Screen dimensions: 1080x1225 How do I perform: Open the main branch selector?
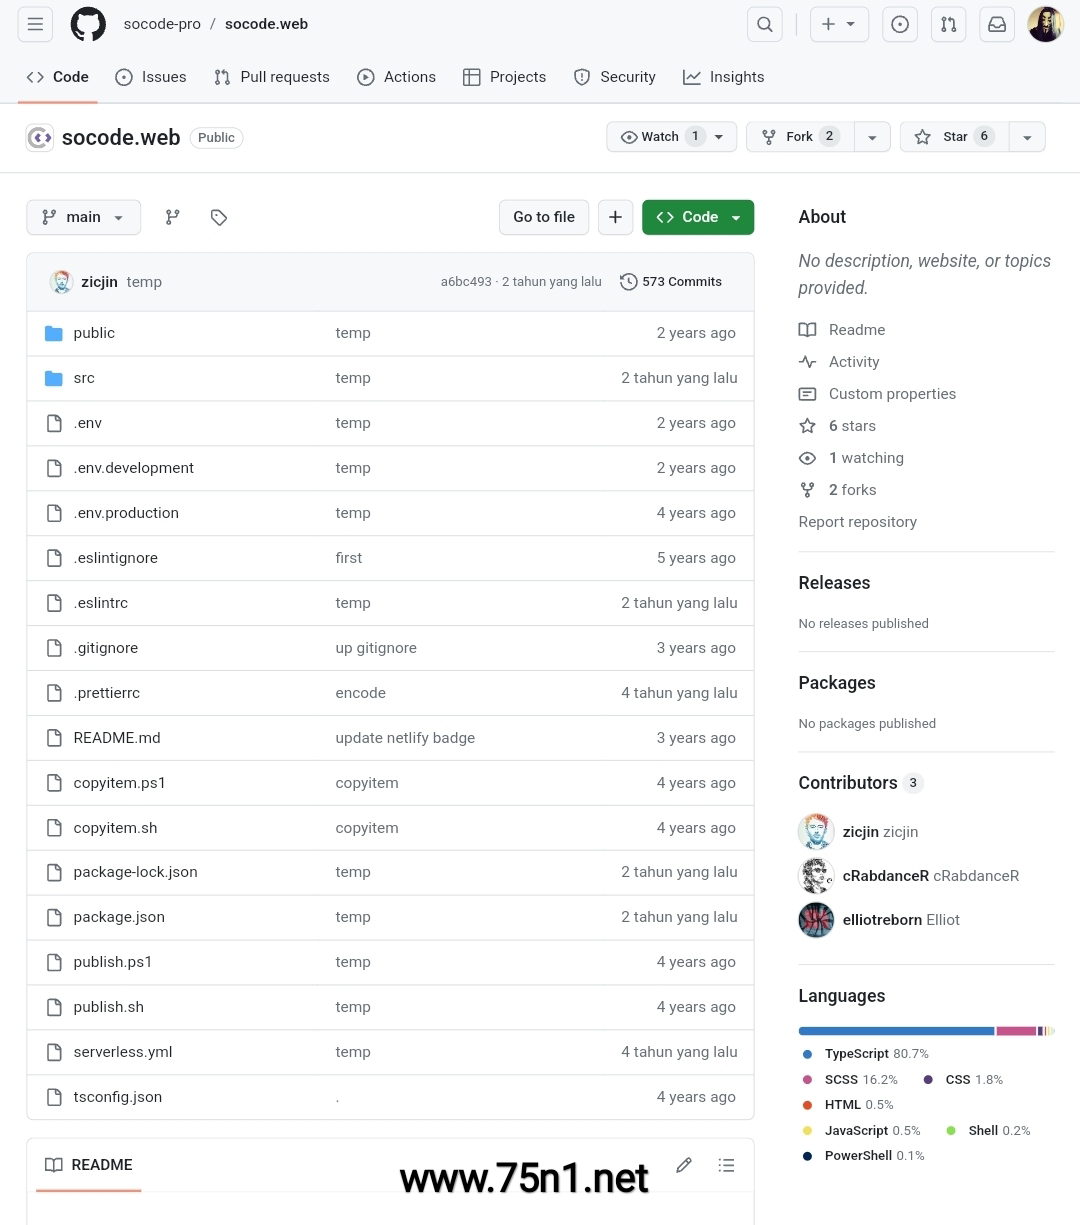coord(83,217)
